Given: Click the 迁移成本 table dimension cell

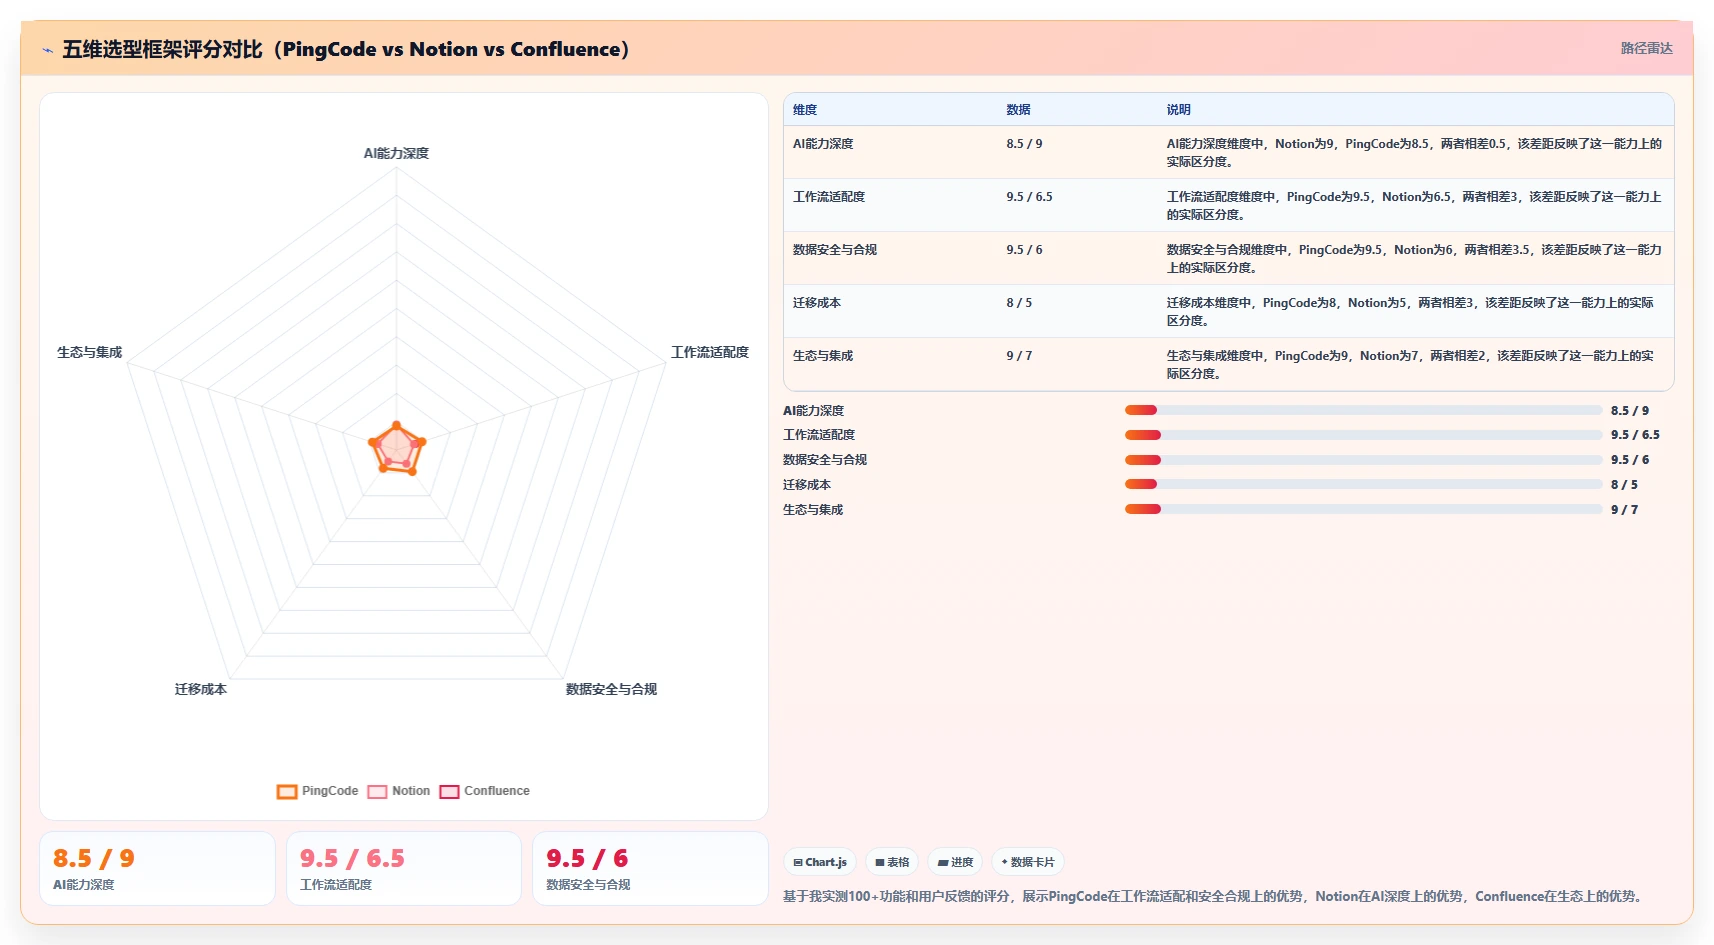Looking at the screenshot, I should tap(817, 303).
